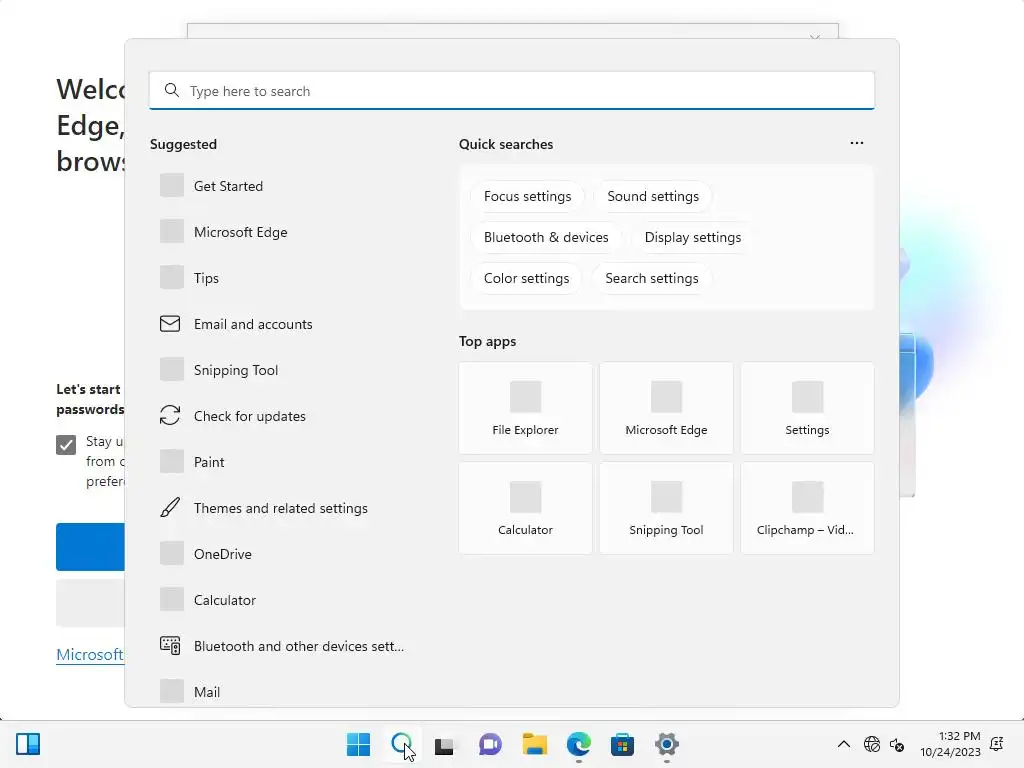
Task: Click the Type here to search field
Action: [511, 91]
